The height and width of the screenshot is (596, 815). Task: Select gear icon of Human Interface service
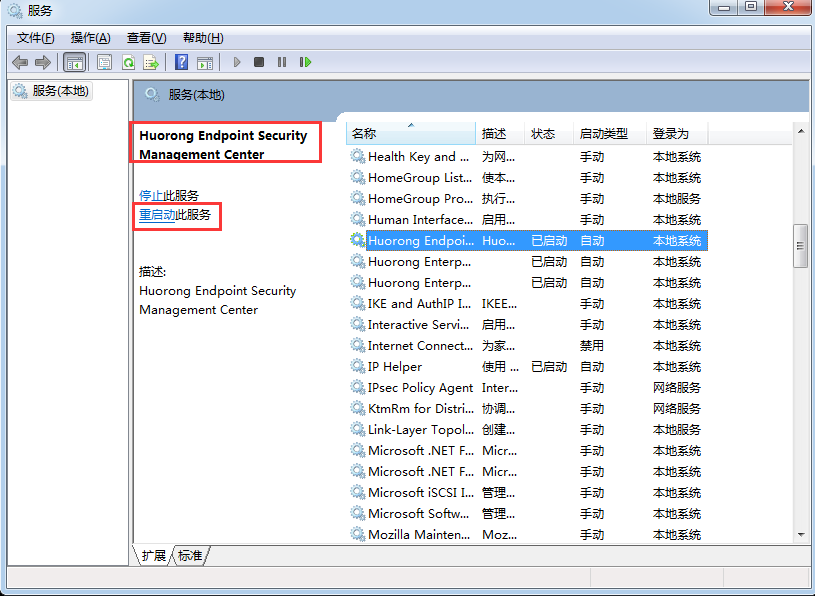(357, 220)
